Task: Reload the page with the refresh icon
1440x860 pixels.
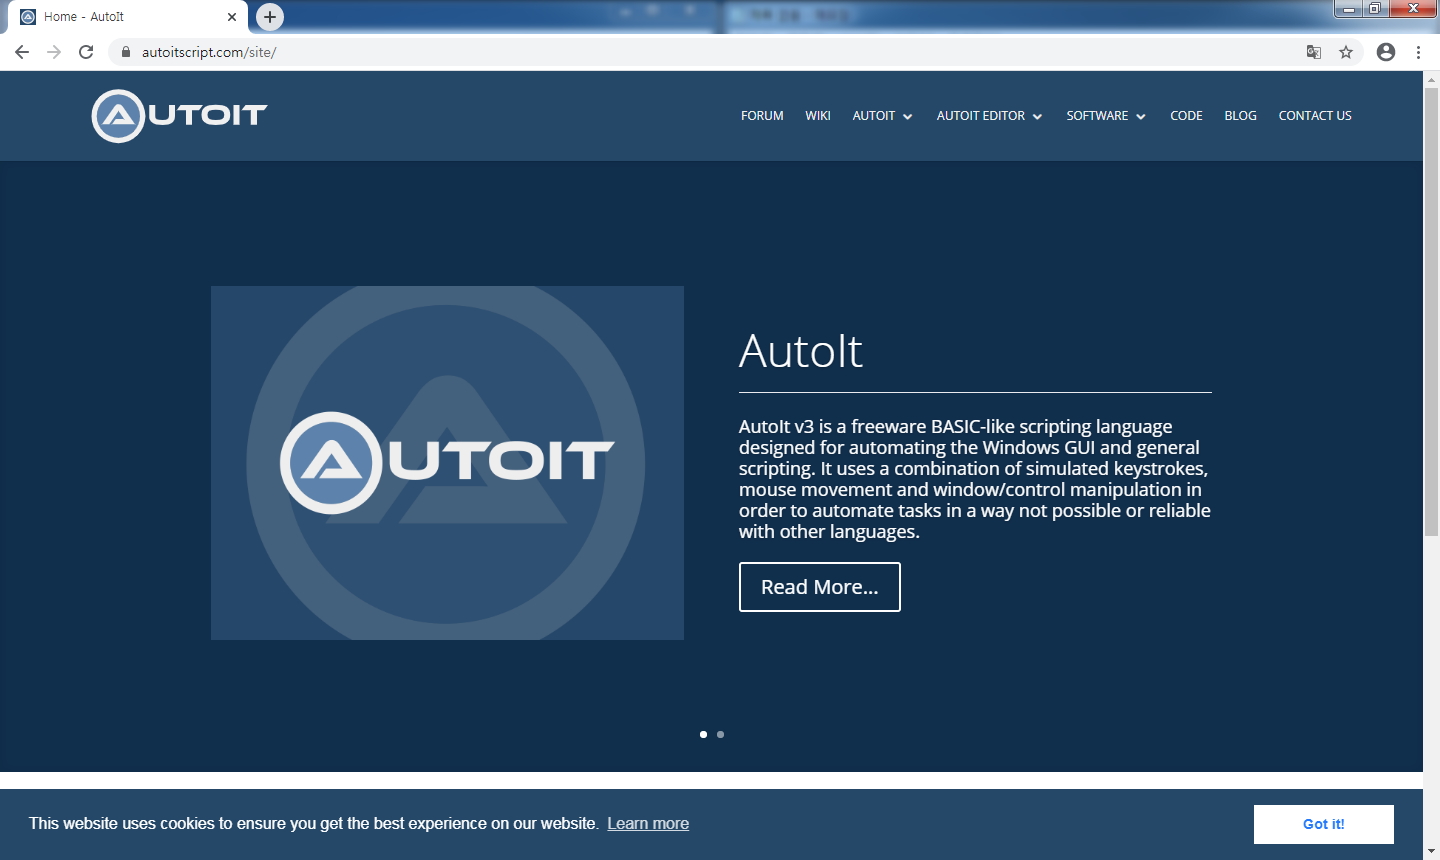Action: [x=86, y=52]
